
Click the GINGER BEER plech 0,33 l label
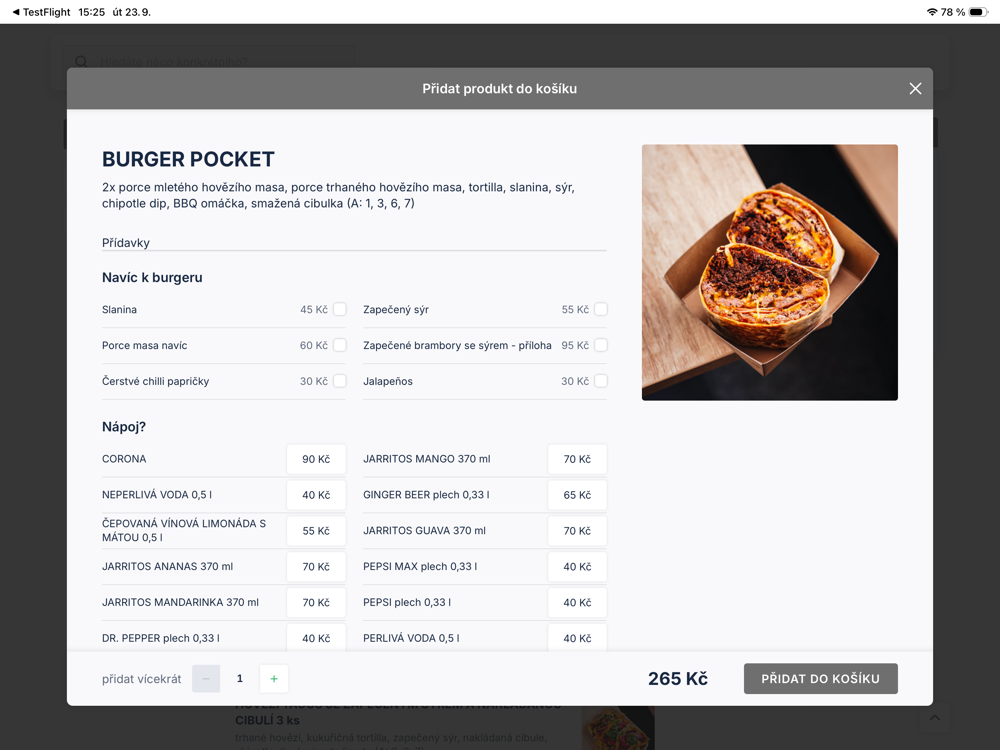[426, 495]
